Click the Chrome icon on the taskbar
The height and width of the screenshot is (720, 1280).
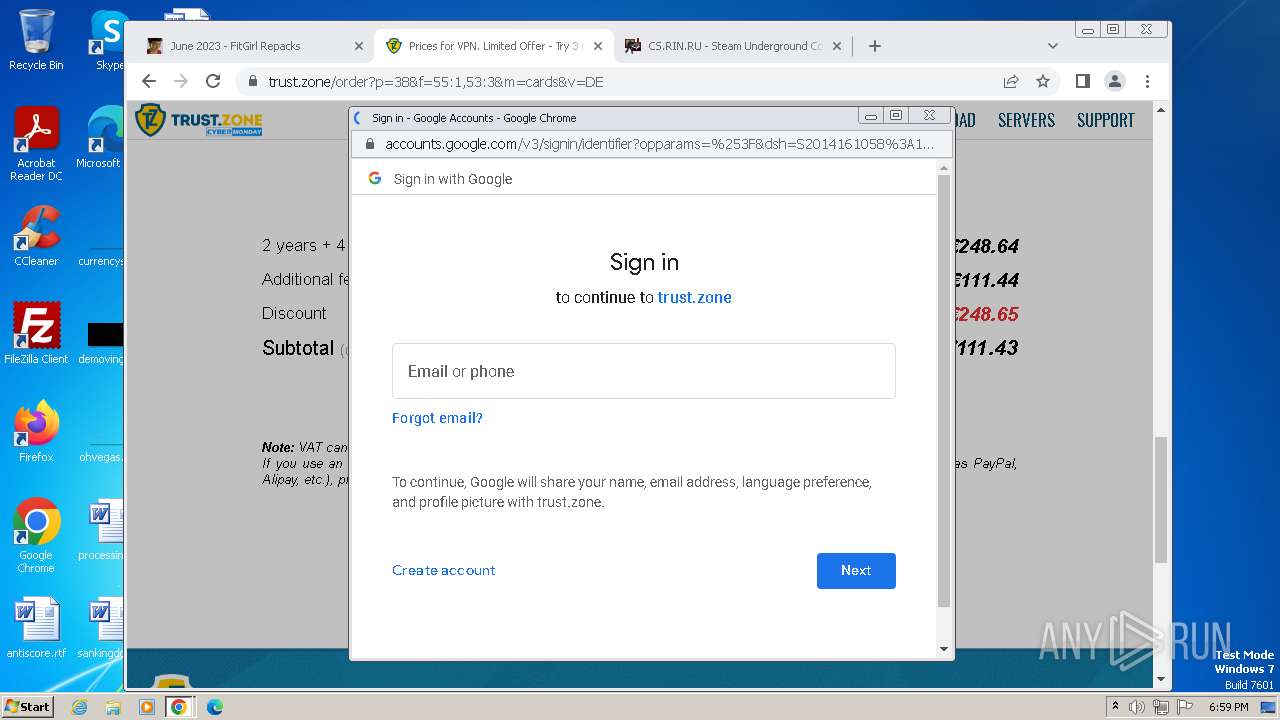click(179, 707)
